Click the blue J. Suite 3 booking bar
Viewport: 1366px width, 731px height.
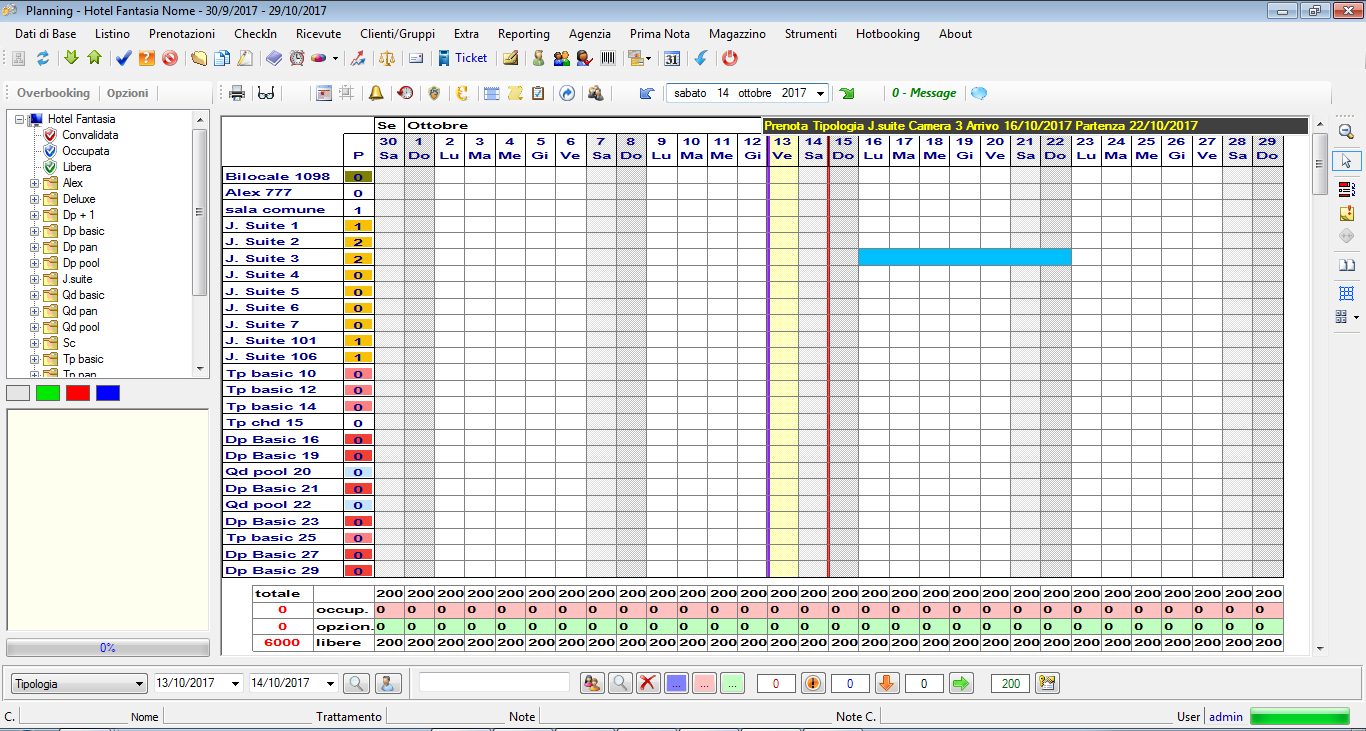pyautogui.click(x=965, y=258)
